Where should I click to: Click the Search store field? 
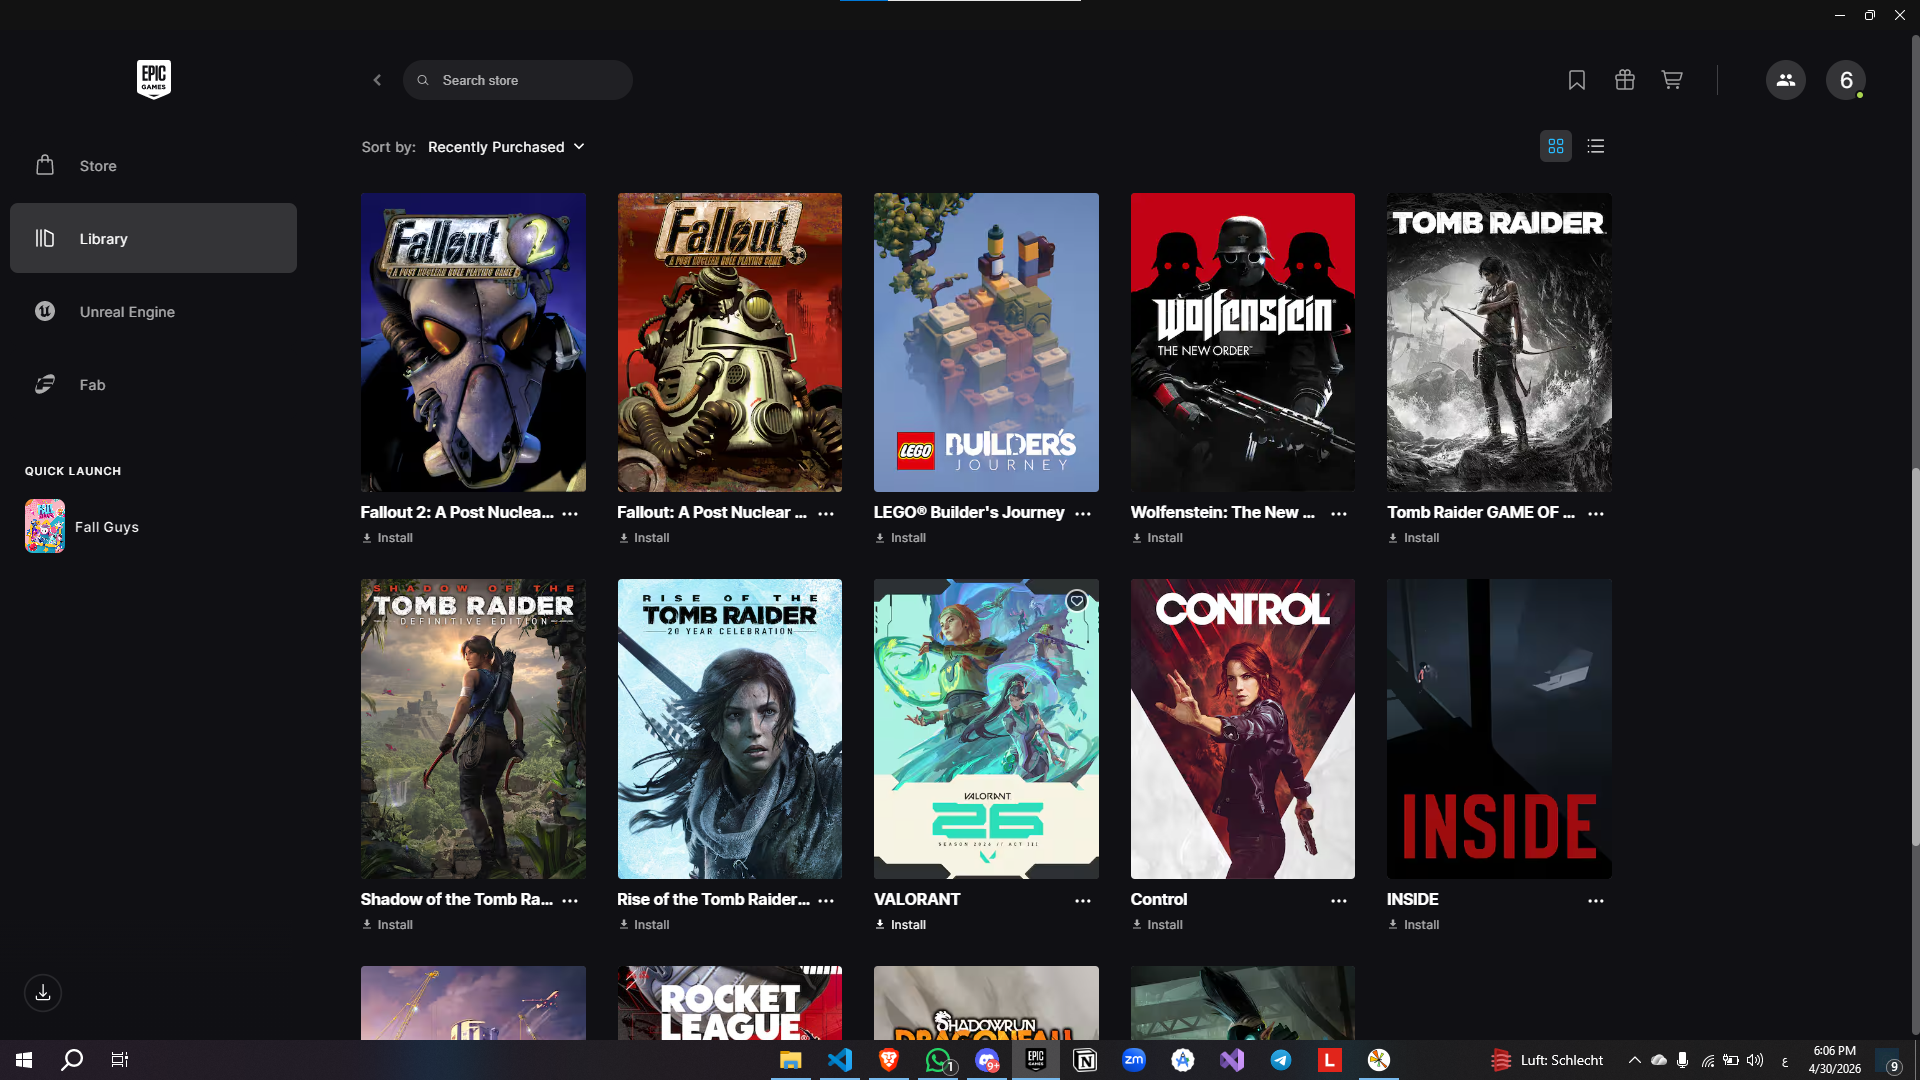[518, 80]
